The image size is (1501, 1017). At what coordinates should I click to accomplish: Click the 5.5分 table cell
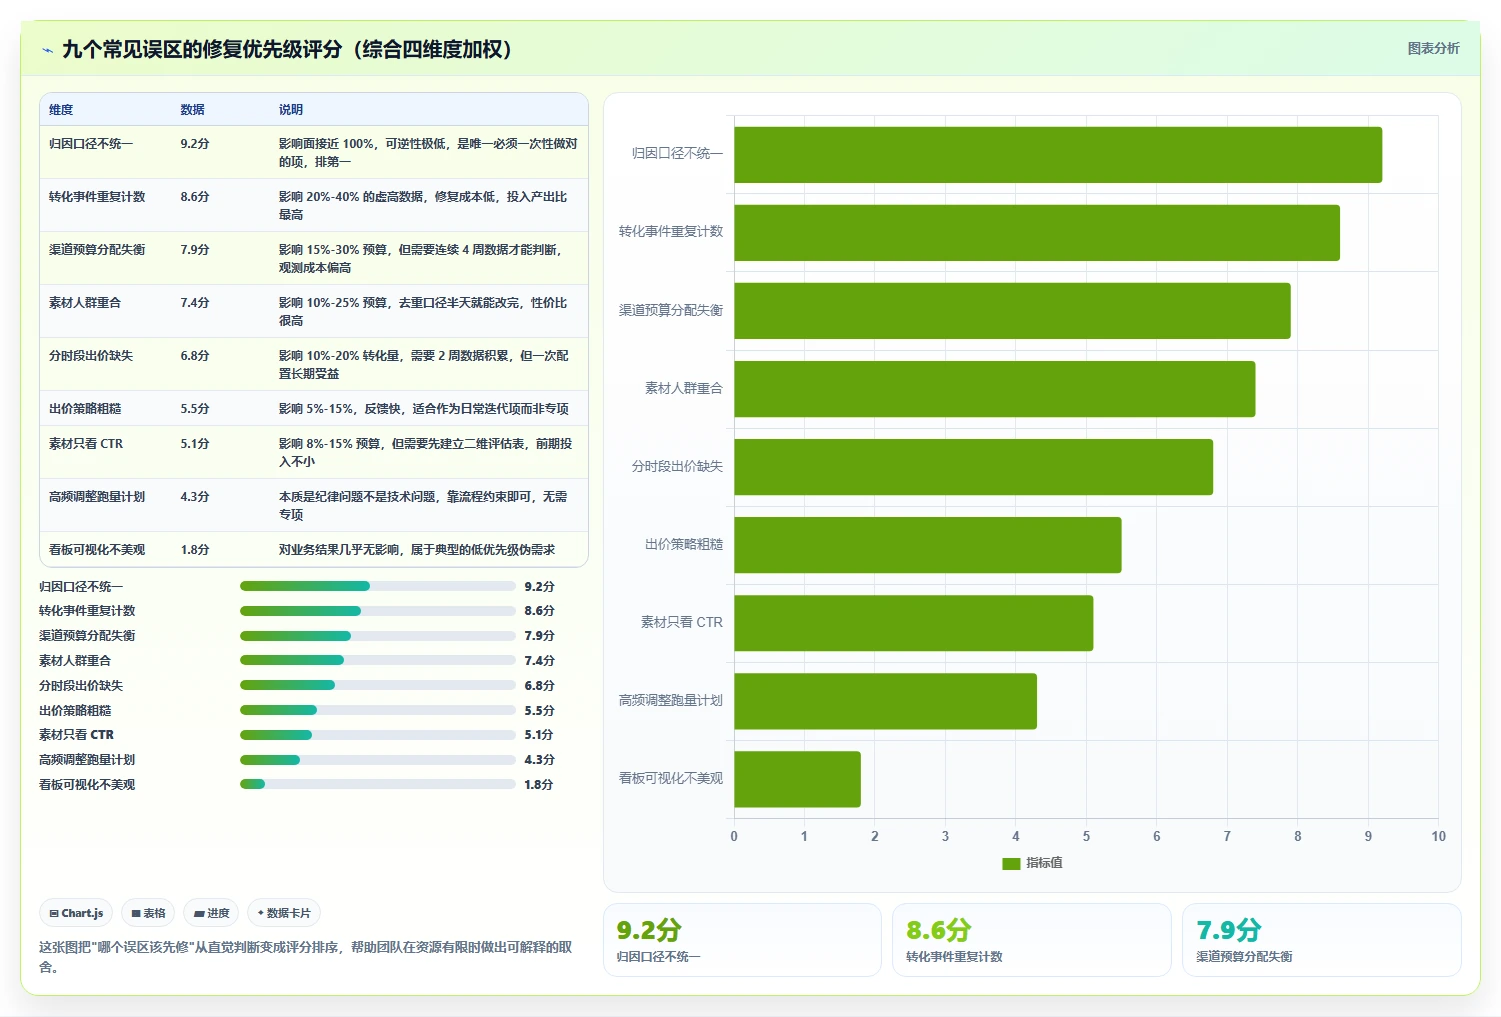click(195, 409)
